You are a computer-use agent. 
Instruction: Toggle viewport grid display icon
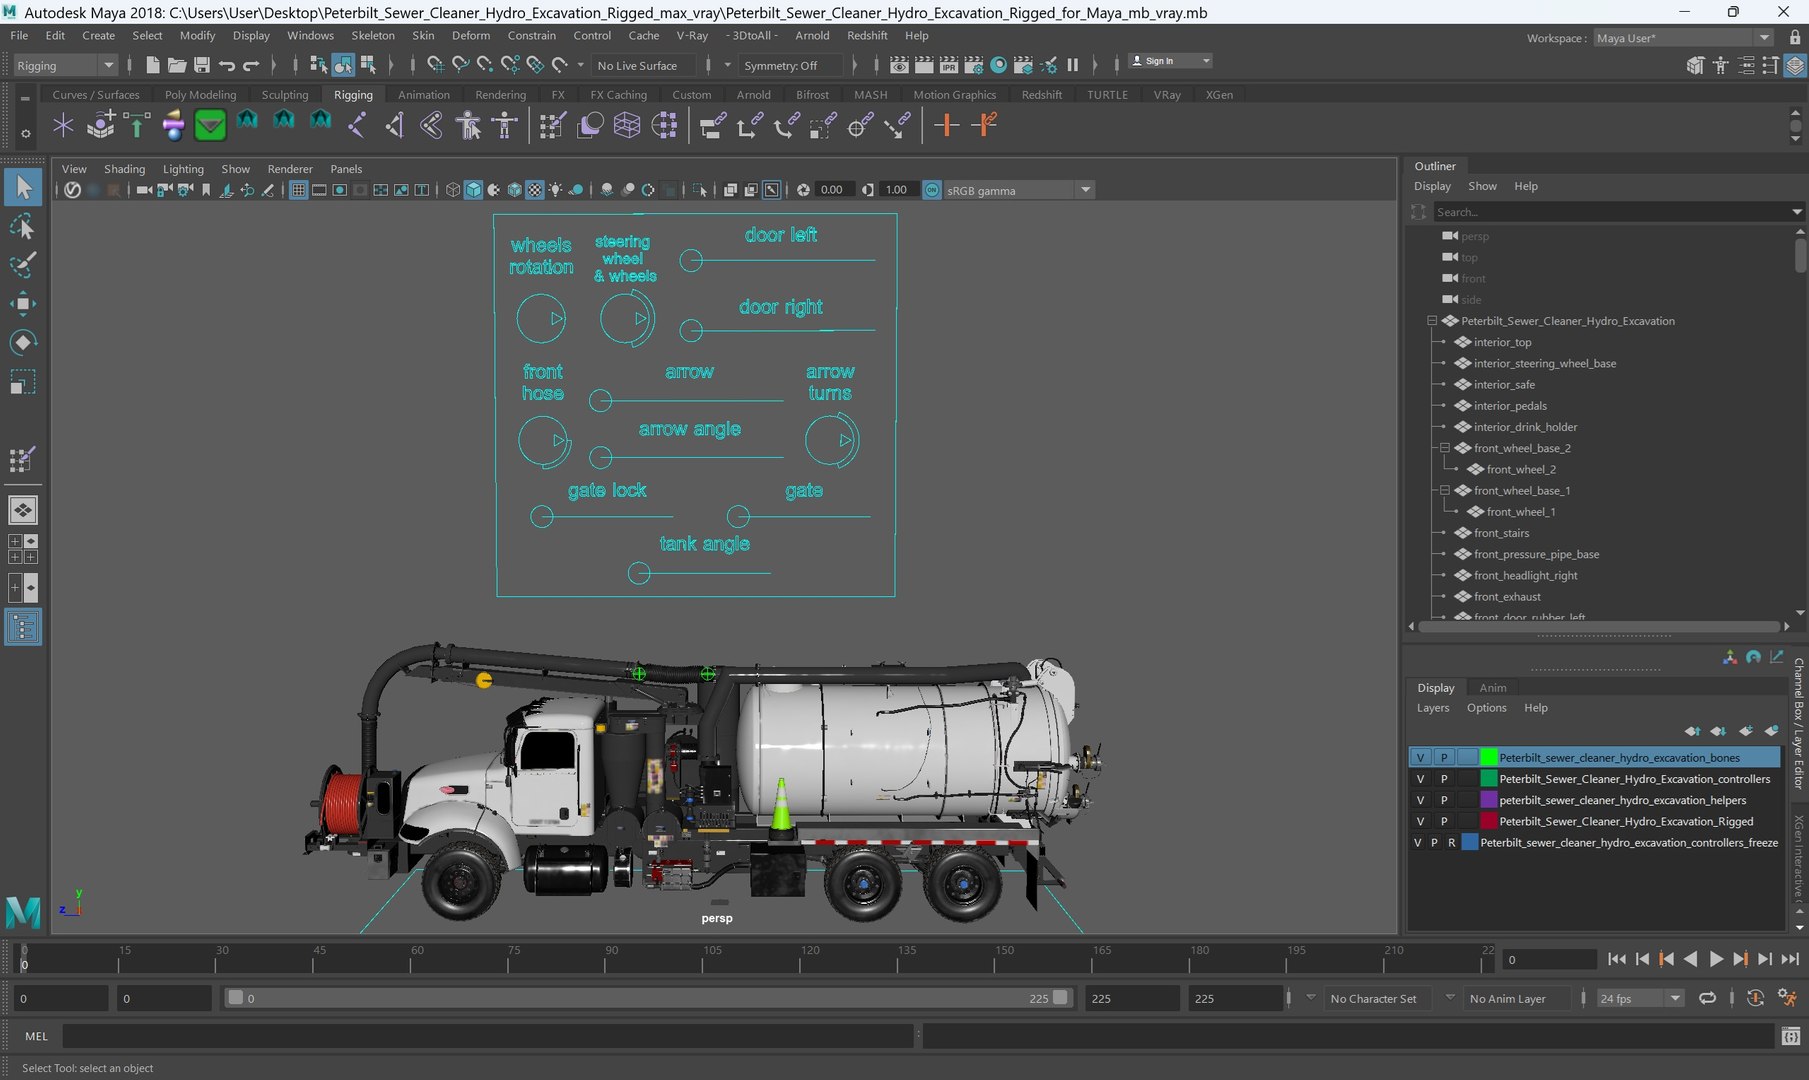pos(298,190)
